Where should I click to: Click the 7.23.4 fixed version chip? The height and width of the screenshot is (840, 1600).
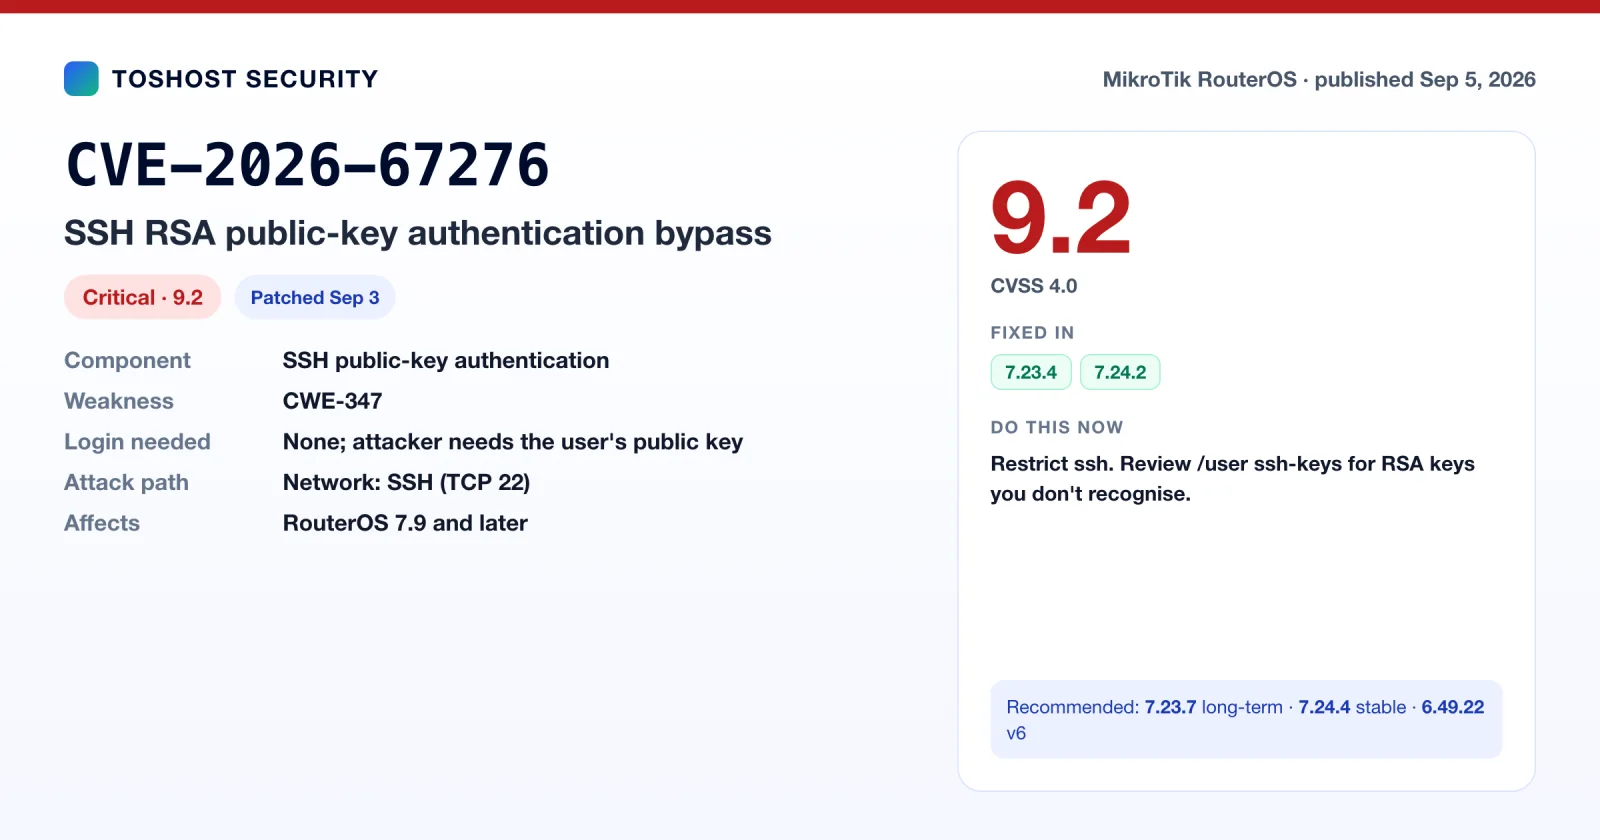pyautogui.click(x=1031, y=372)
